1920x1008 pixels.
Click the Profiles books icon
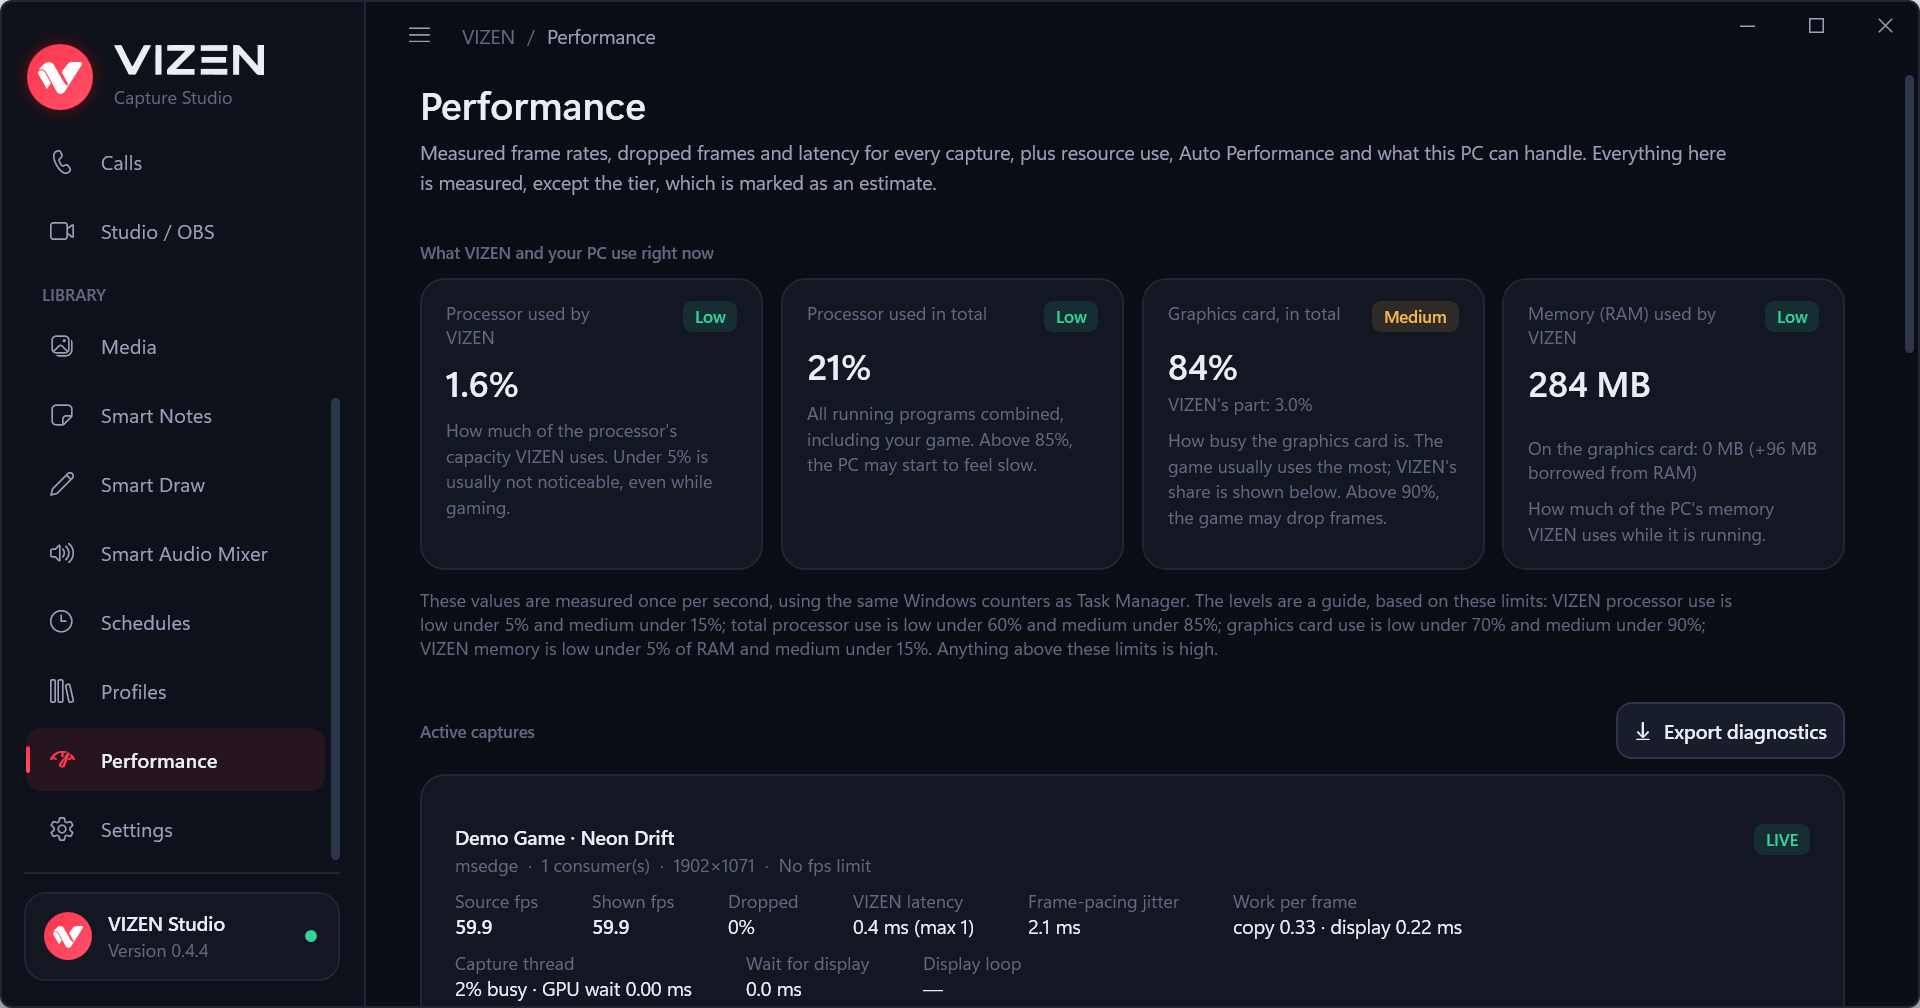(62, 691)
